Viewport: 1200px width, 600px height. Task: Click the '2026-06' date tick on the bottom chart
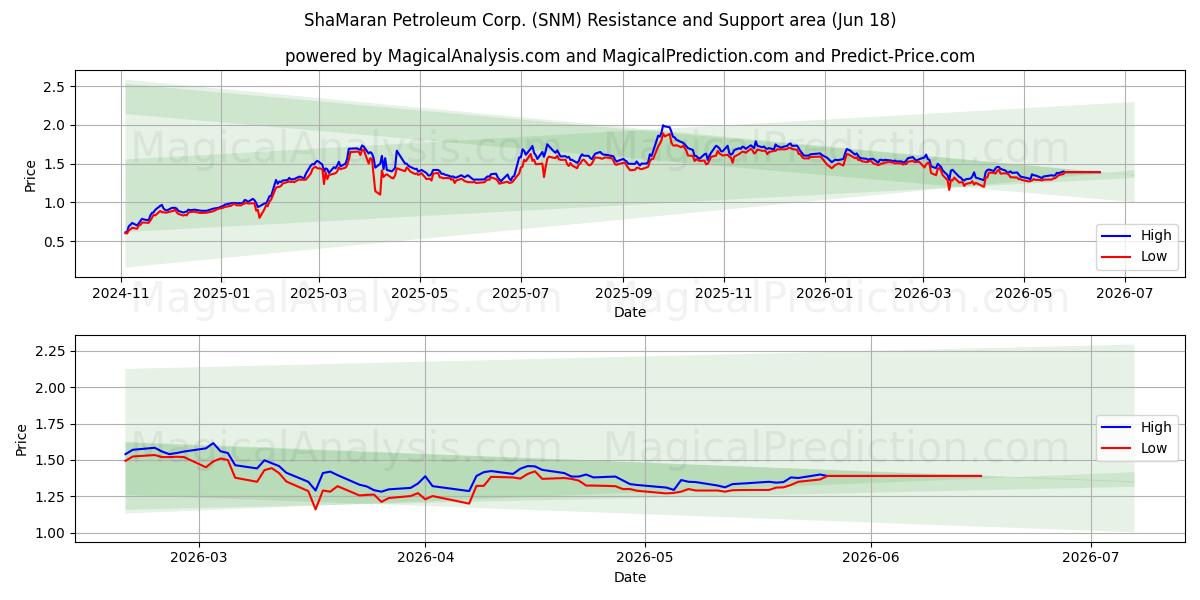871,556
